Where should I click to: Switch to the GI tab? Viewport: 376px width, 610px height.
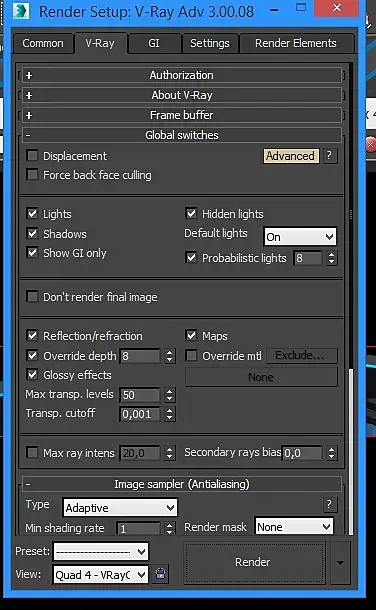coord(154,43)
